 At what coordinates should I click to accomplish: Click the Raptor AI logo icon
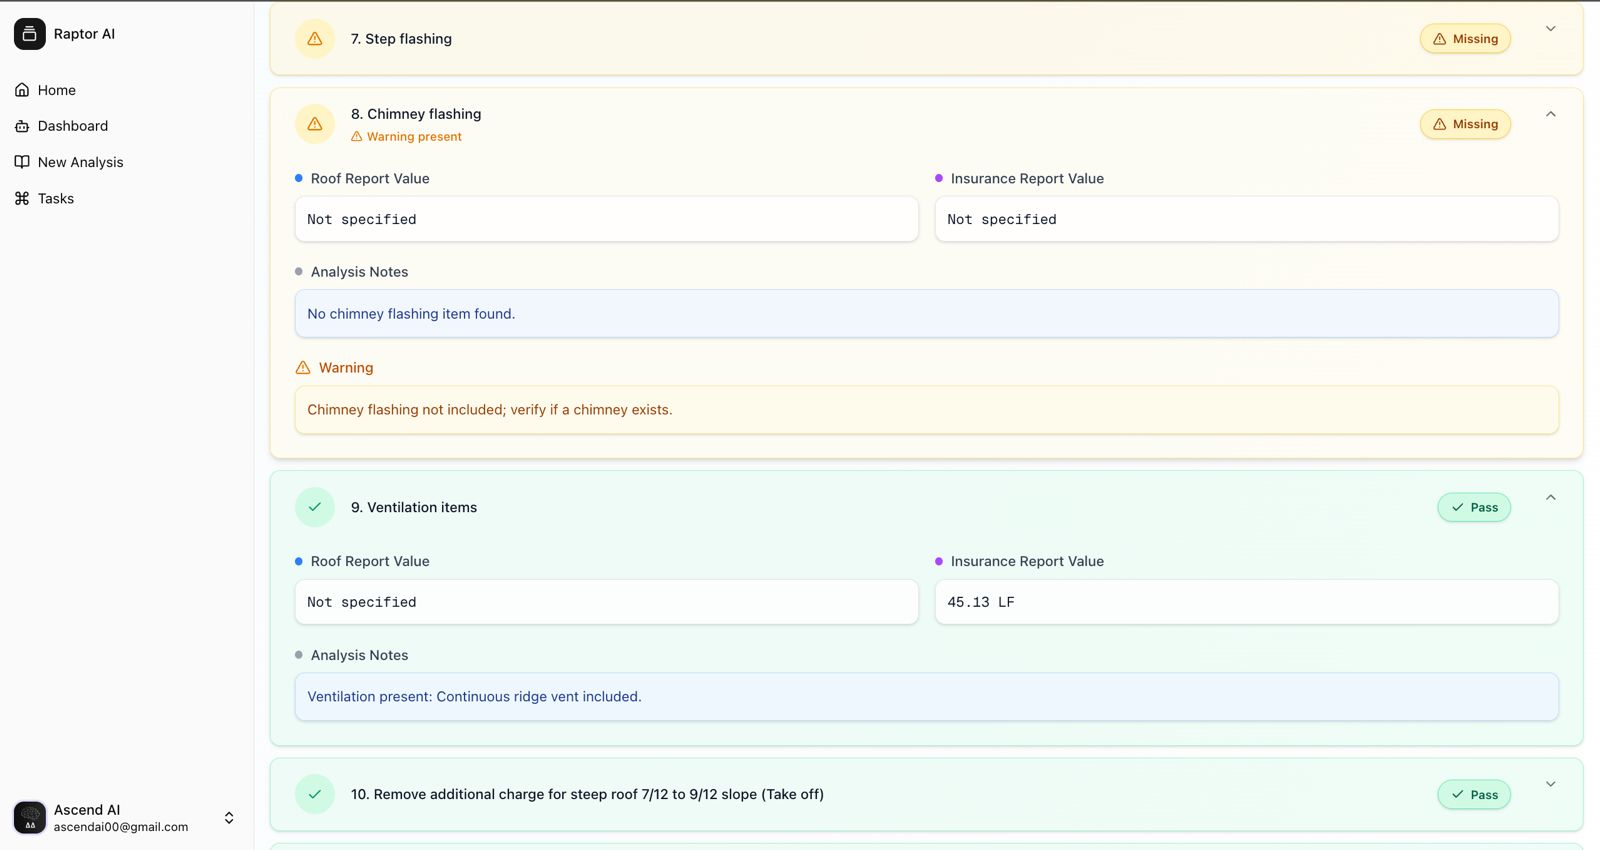30,34
